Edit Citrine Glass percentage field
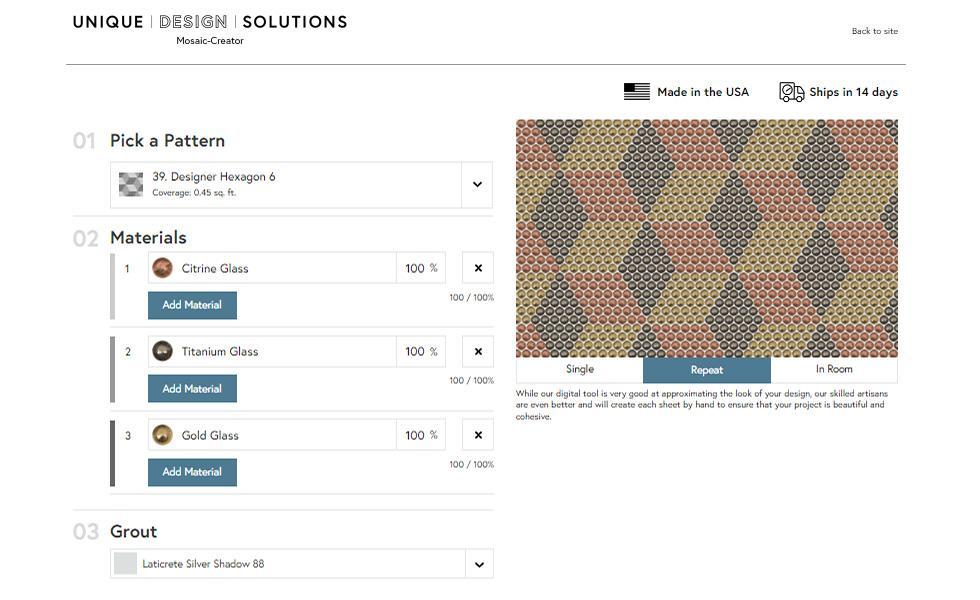Viewport: 980px width, 600px height. tap(421, 268)
